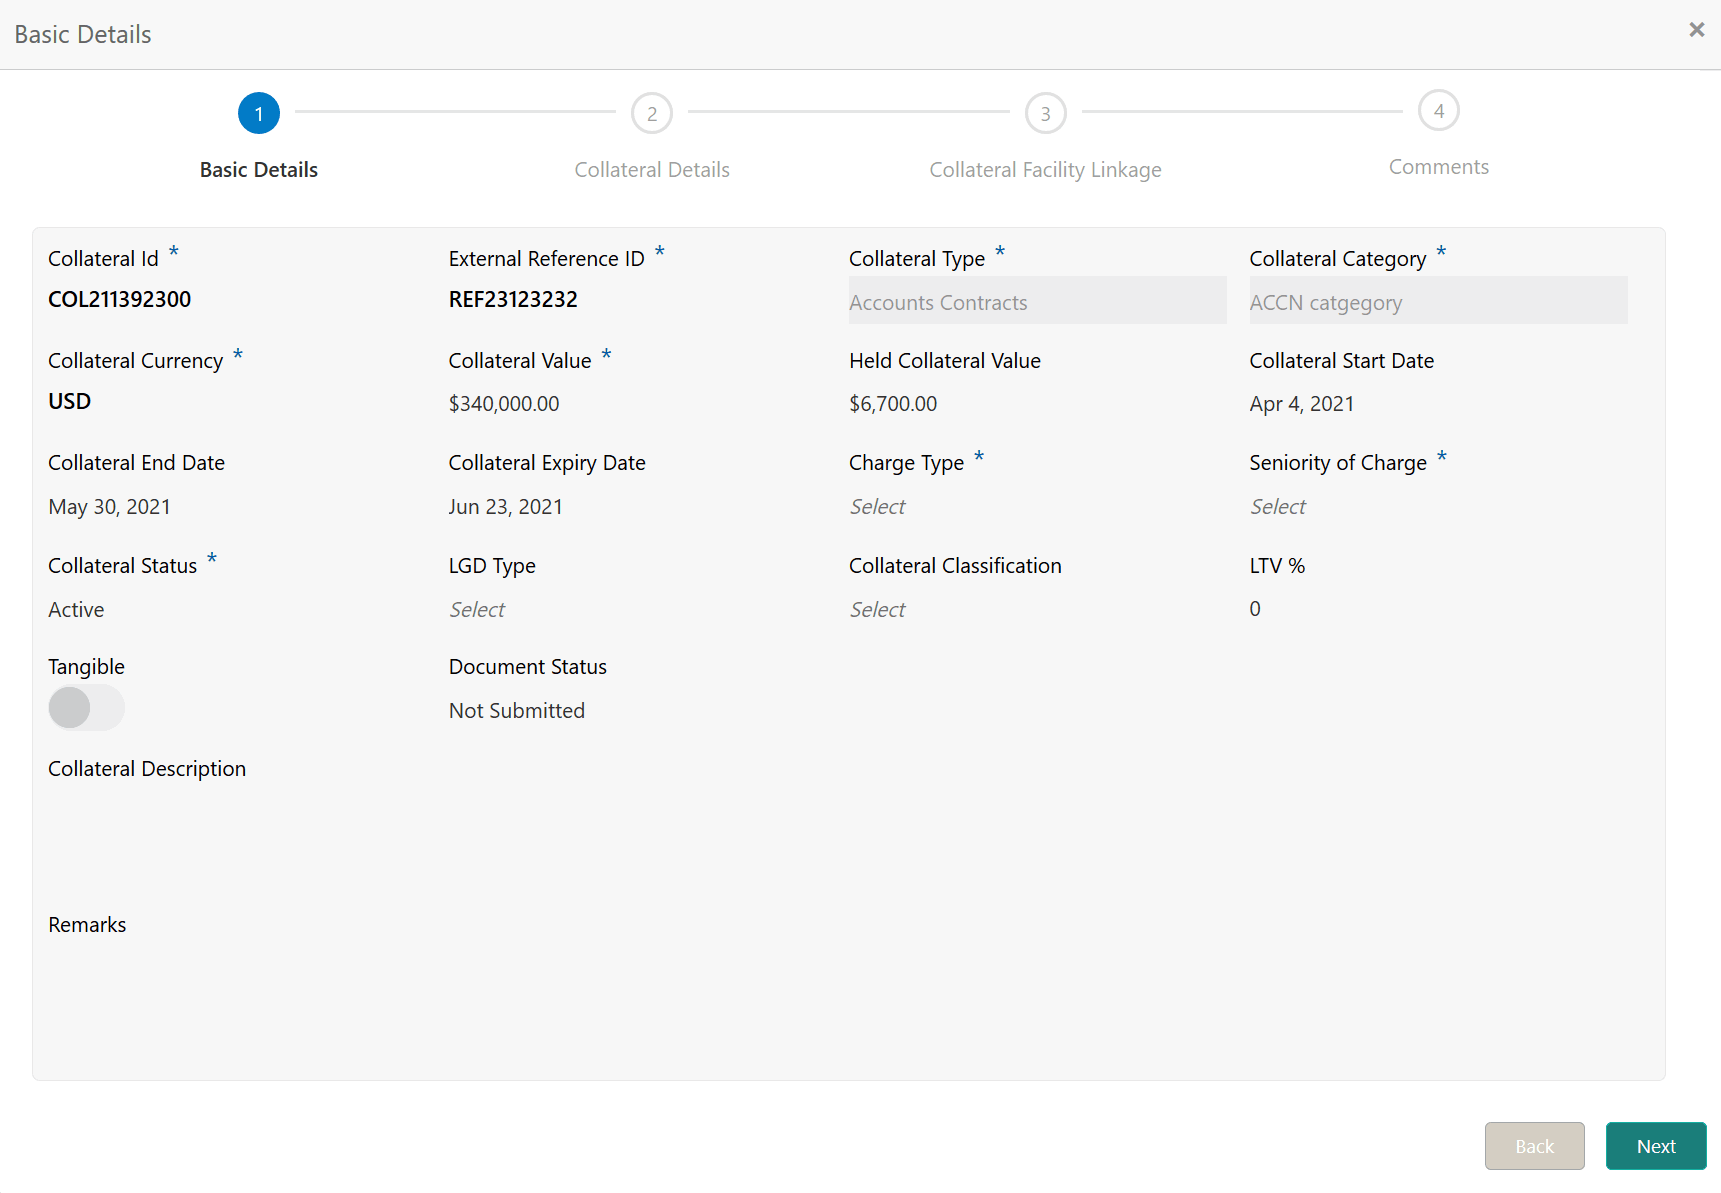This screenshot has width=1721, height=1193.
Task: Jump to step 3 circle in the wizard
Action: [1045, 113]
